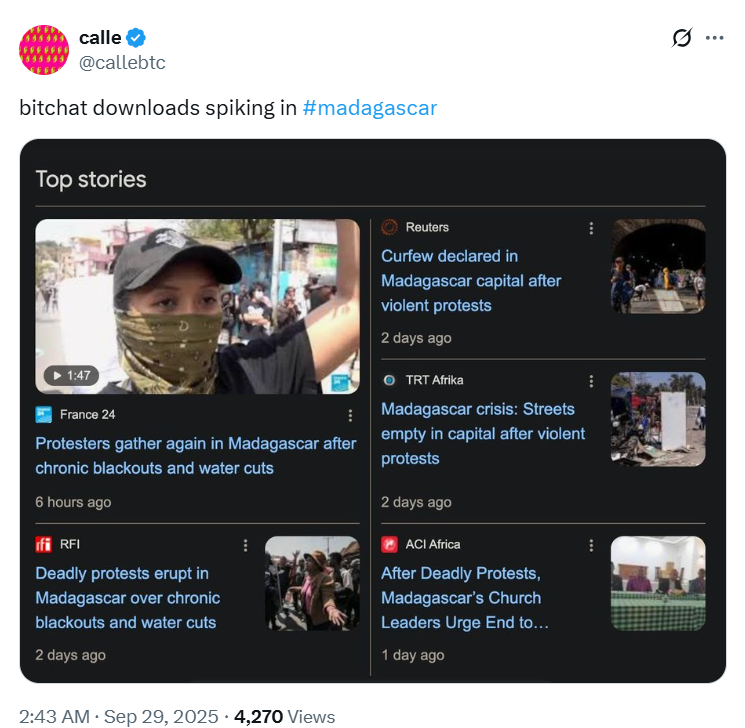Click the Reuters story thumbnail image
The height and width of the screenshot is (728, 745).
click(x=658, y=266)
